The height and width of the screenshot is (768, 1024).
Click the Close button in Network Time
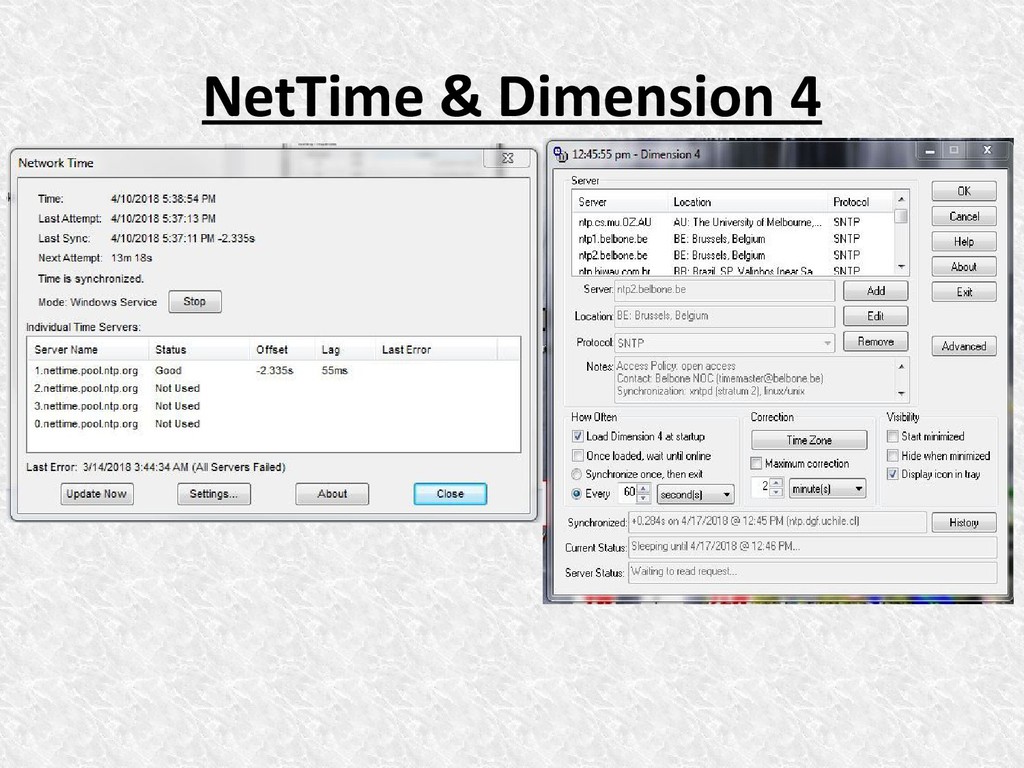pyautogui.click(x=450, y=494)
